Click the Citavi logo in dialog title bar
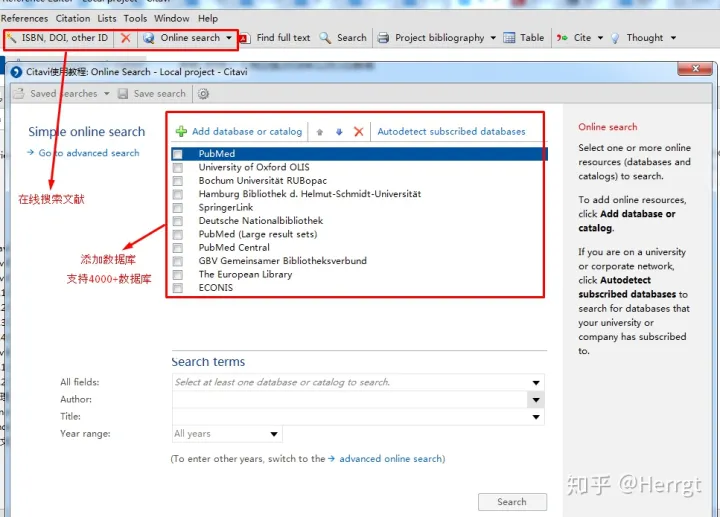720x517 pixels. 16,72
